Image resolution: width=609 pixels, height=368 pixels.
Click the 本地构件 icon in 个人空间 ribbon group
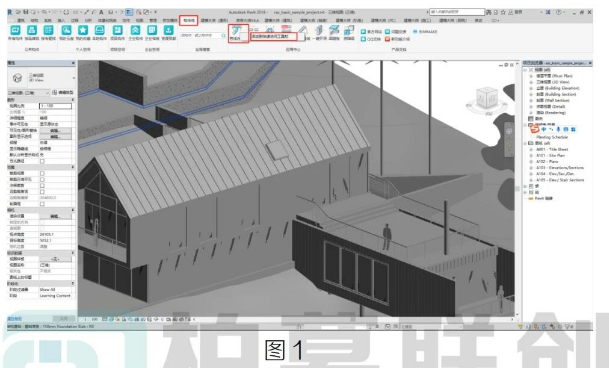pos(99,30)
